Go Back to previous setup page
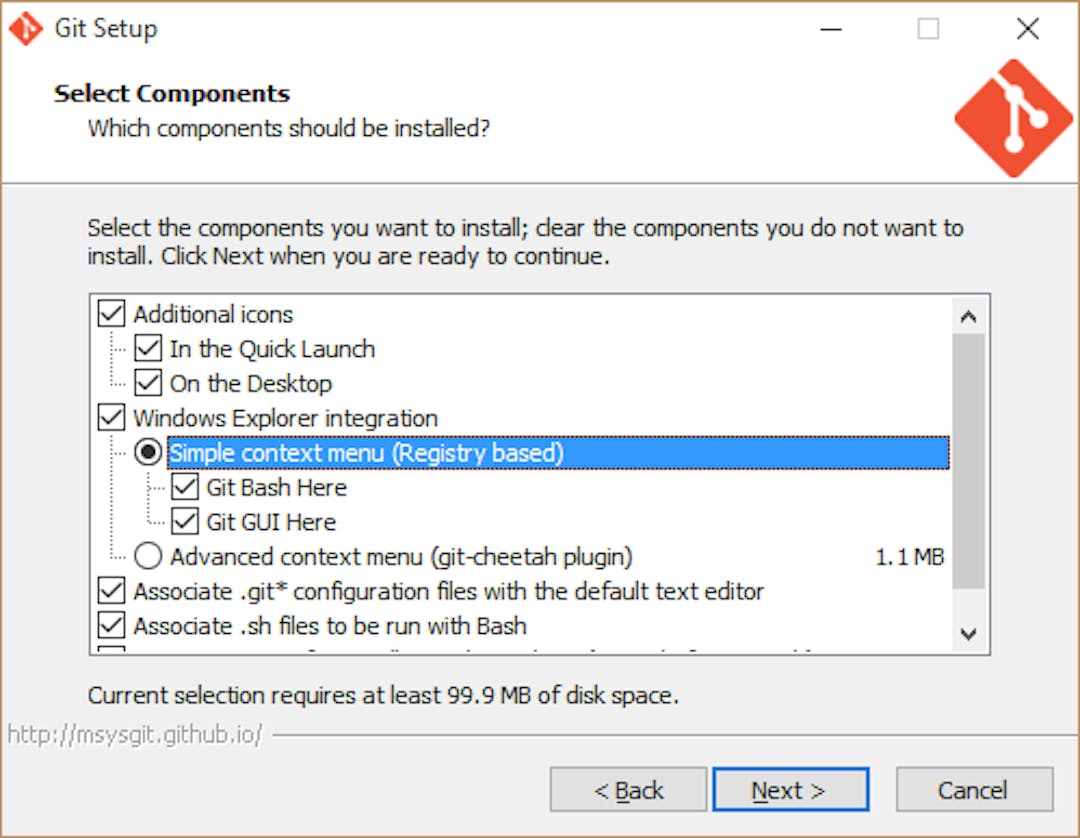This screenshot has height=838, width=1080. 628,790
